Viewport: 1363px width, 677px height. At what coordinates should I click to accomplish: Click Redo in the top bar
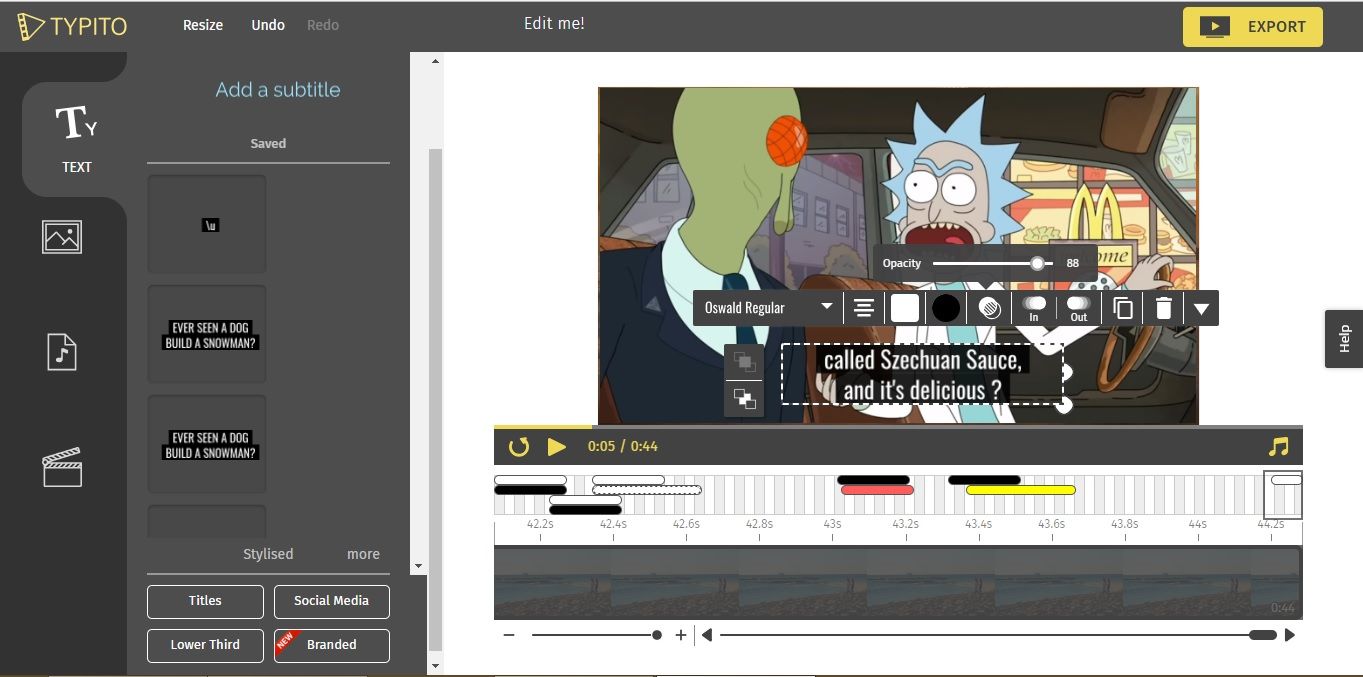323,25
